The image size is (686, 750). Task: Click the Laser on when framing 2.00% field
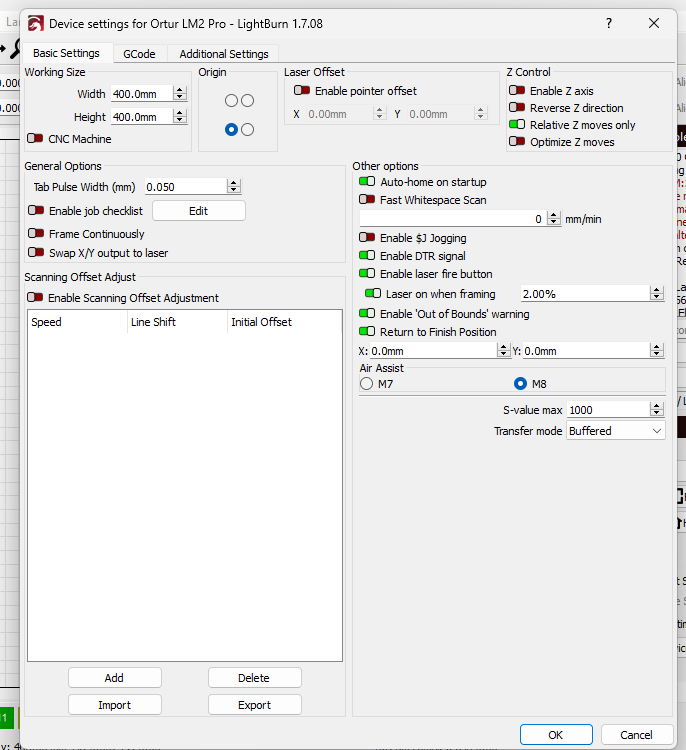coord(585,294)
